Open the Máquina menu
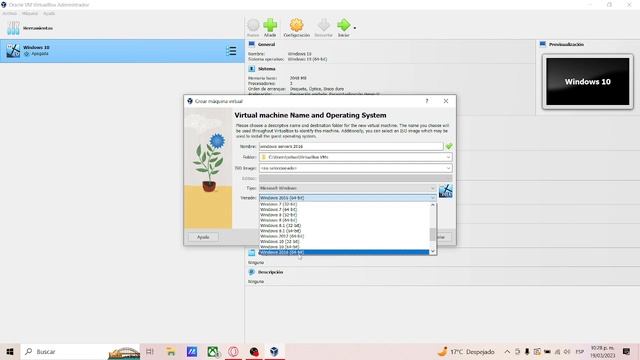The width and height of the screenshot is (640, 360). pyautogui.click(x=30, y=13)
